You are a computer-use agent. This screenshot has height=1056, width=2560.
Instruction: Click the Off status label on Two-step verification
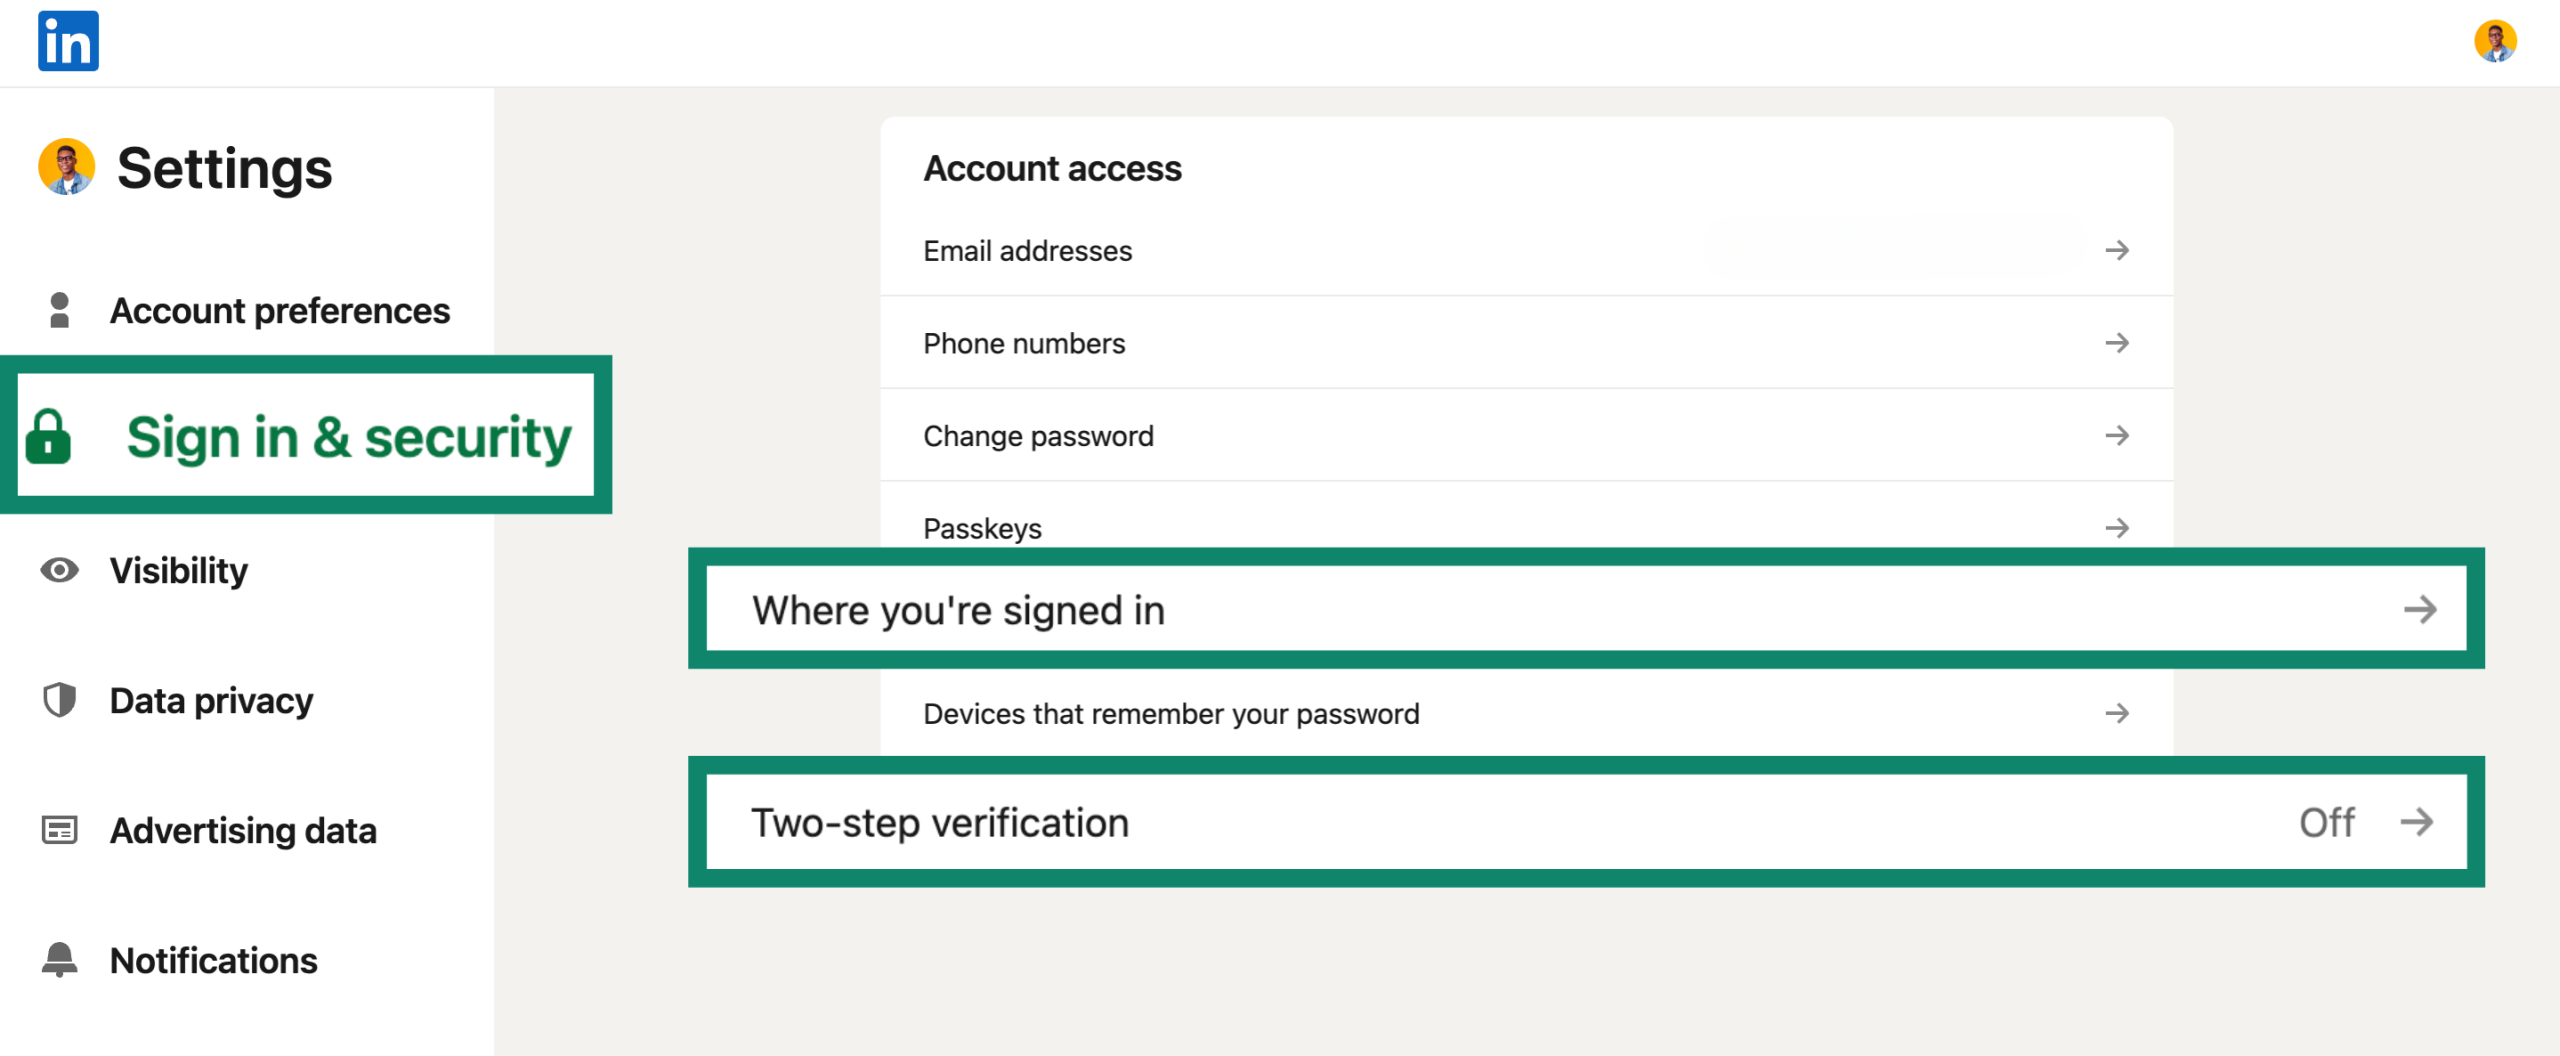click(x=2328, y=822)
